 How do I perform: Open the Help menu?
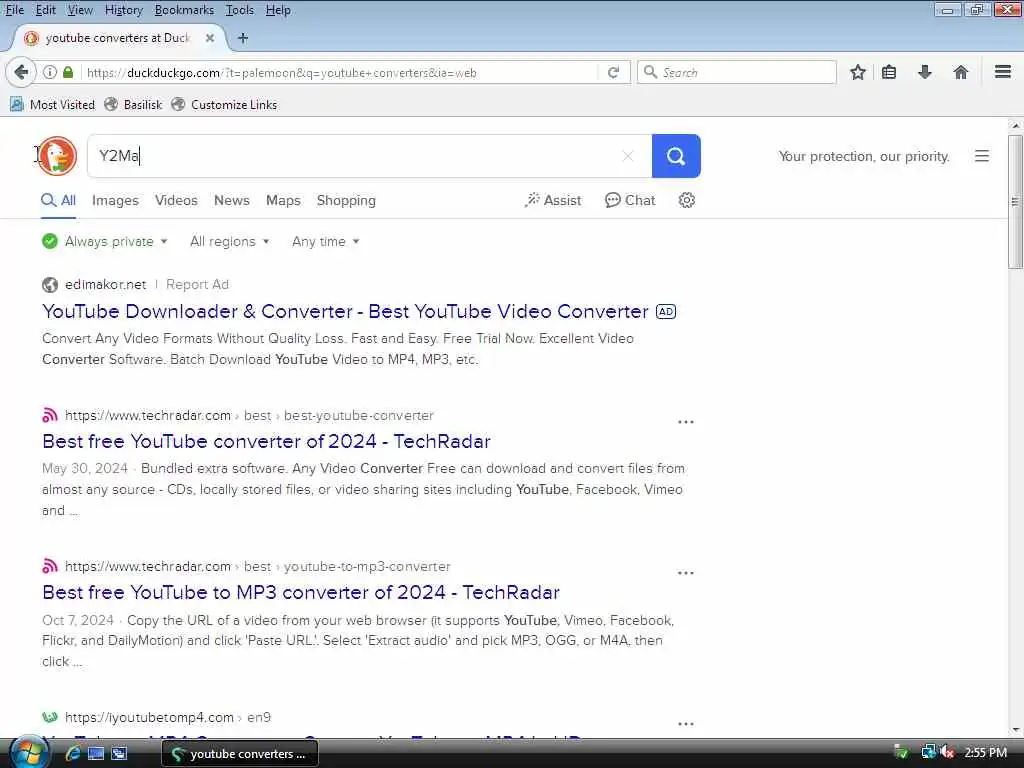tap(278, 10)
